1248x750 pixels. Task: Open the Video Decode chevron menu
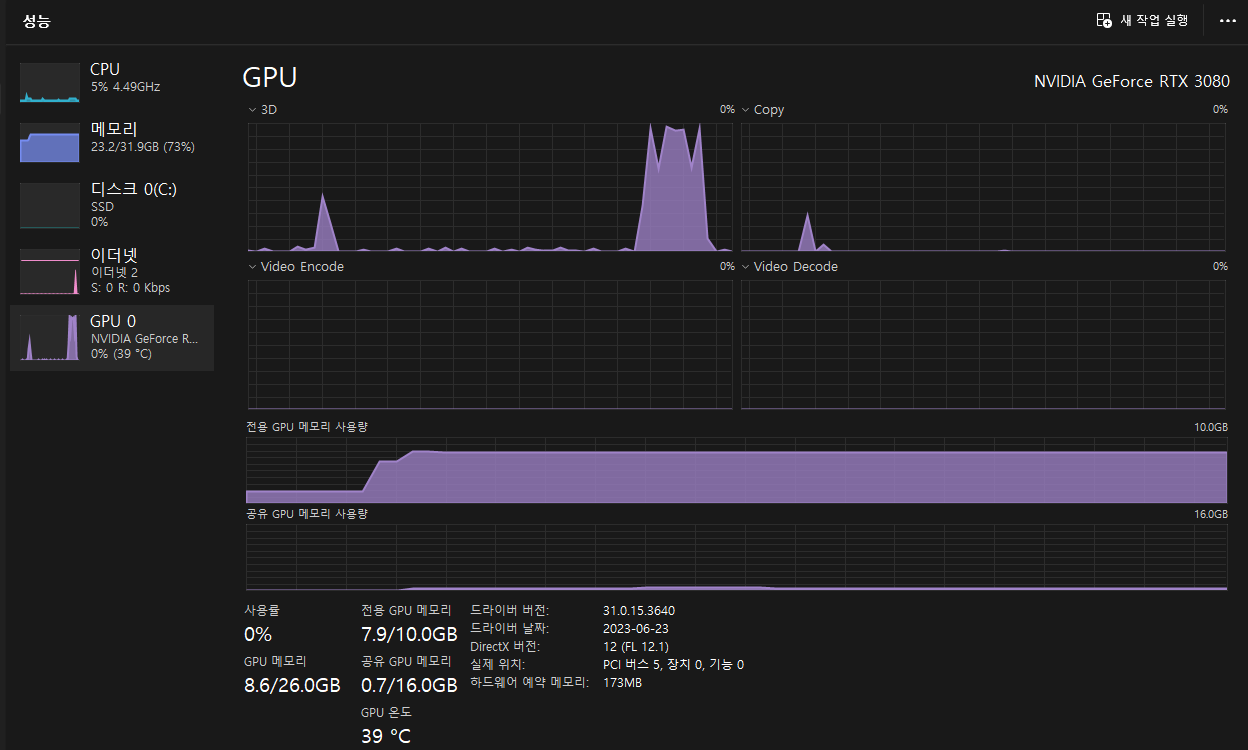point(745,266)
